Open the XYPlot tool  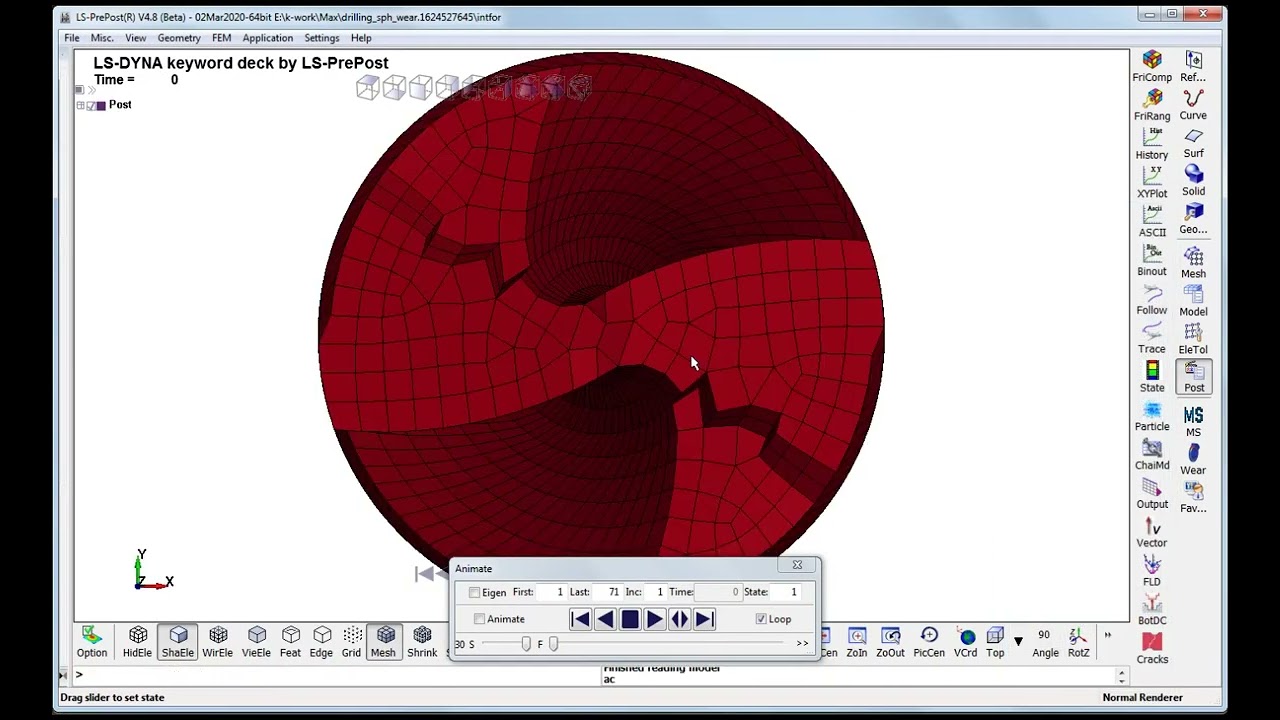(x=1152, y=183)
